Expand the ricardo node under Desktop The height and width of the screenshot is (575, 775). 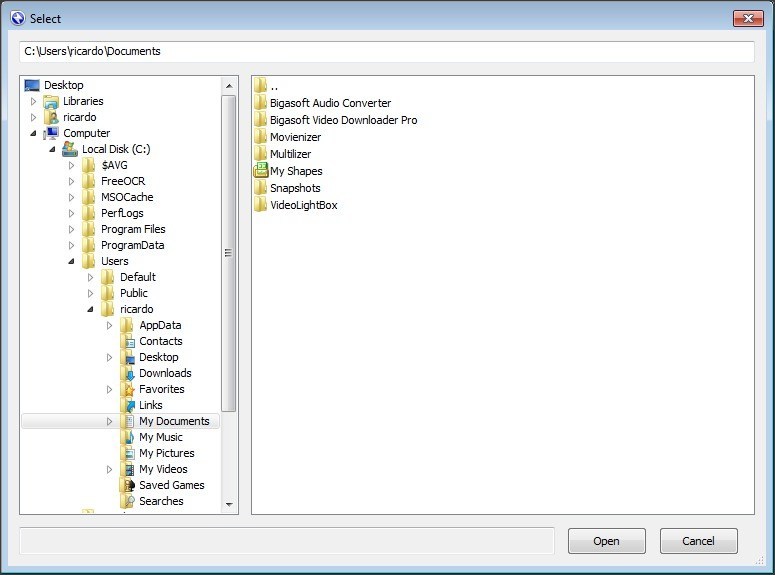pos(34,117)
